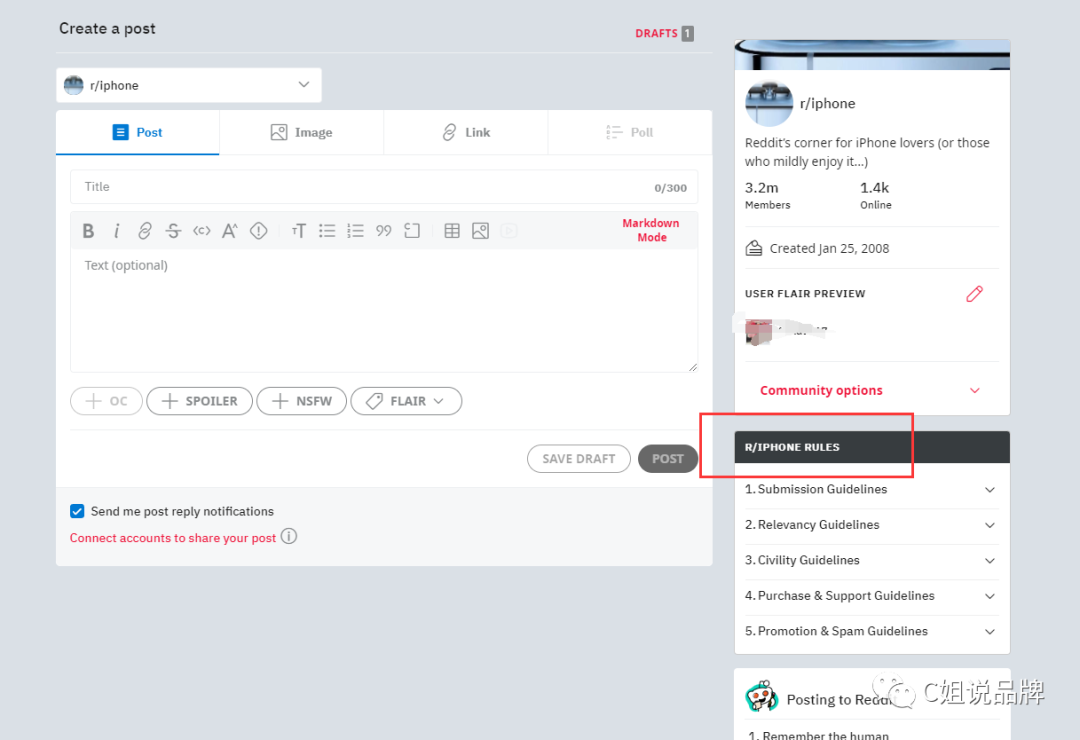The width and height of the screenshot is (1080, 740).
Task: Toggle the OC tag button
Action: click(x=106, y=401)
